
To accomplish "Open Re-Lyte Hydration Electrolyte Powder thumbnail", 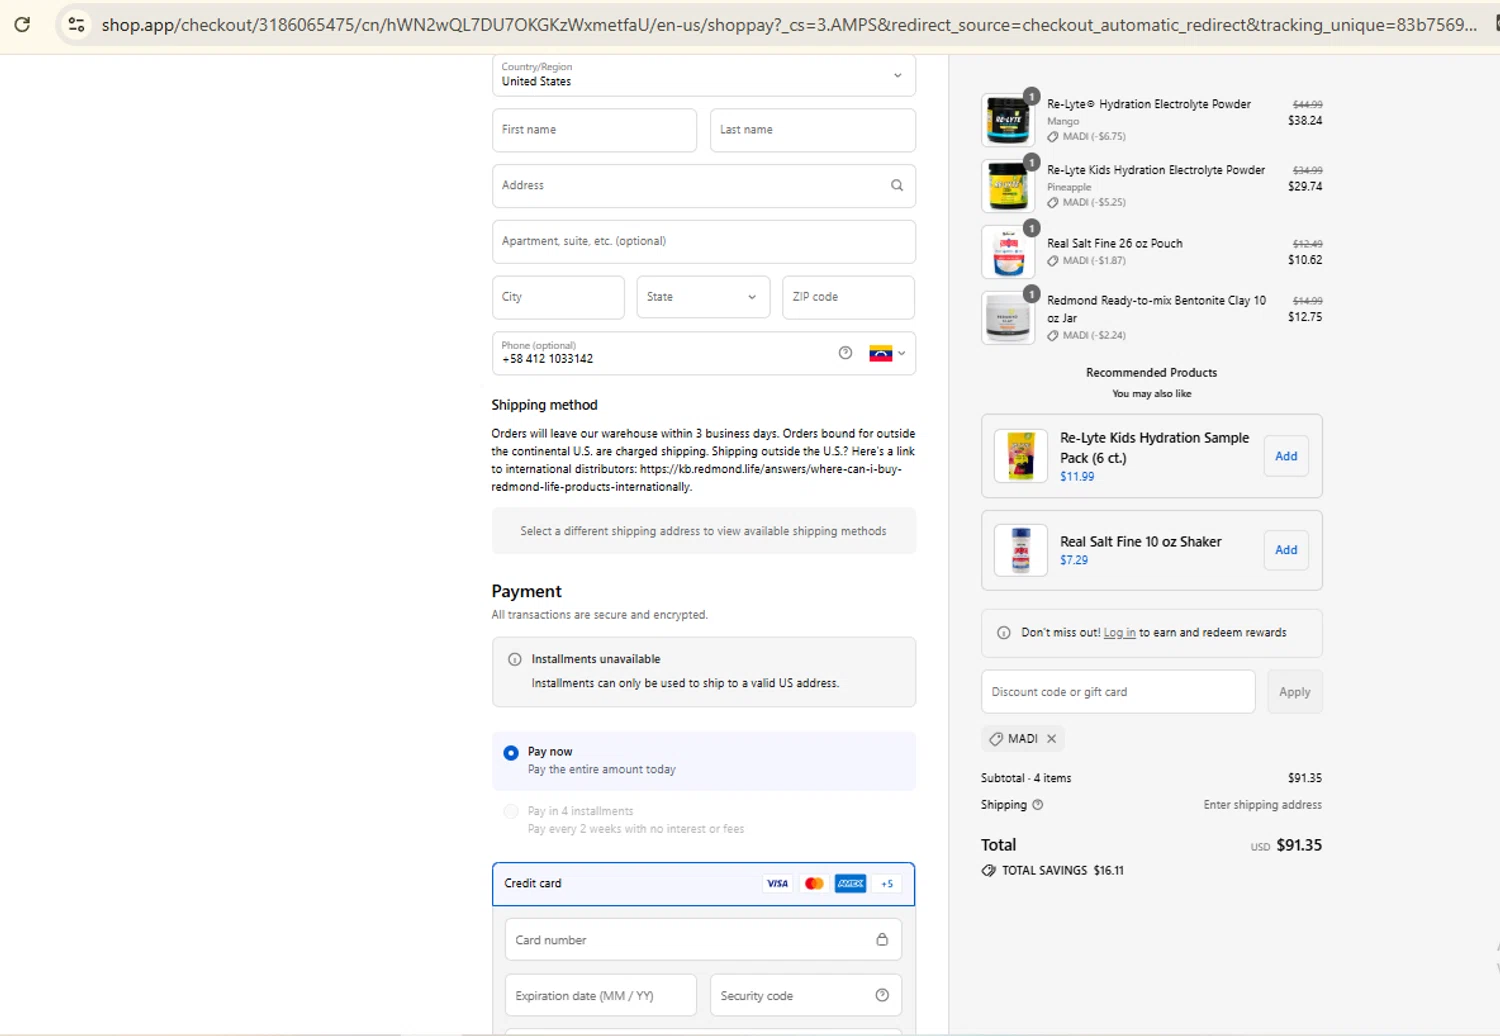I will click(x=1008, y=119).
